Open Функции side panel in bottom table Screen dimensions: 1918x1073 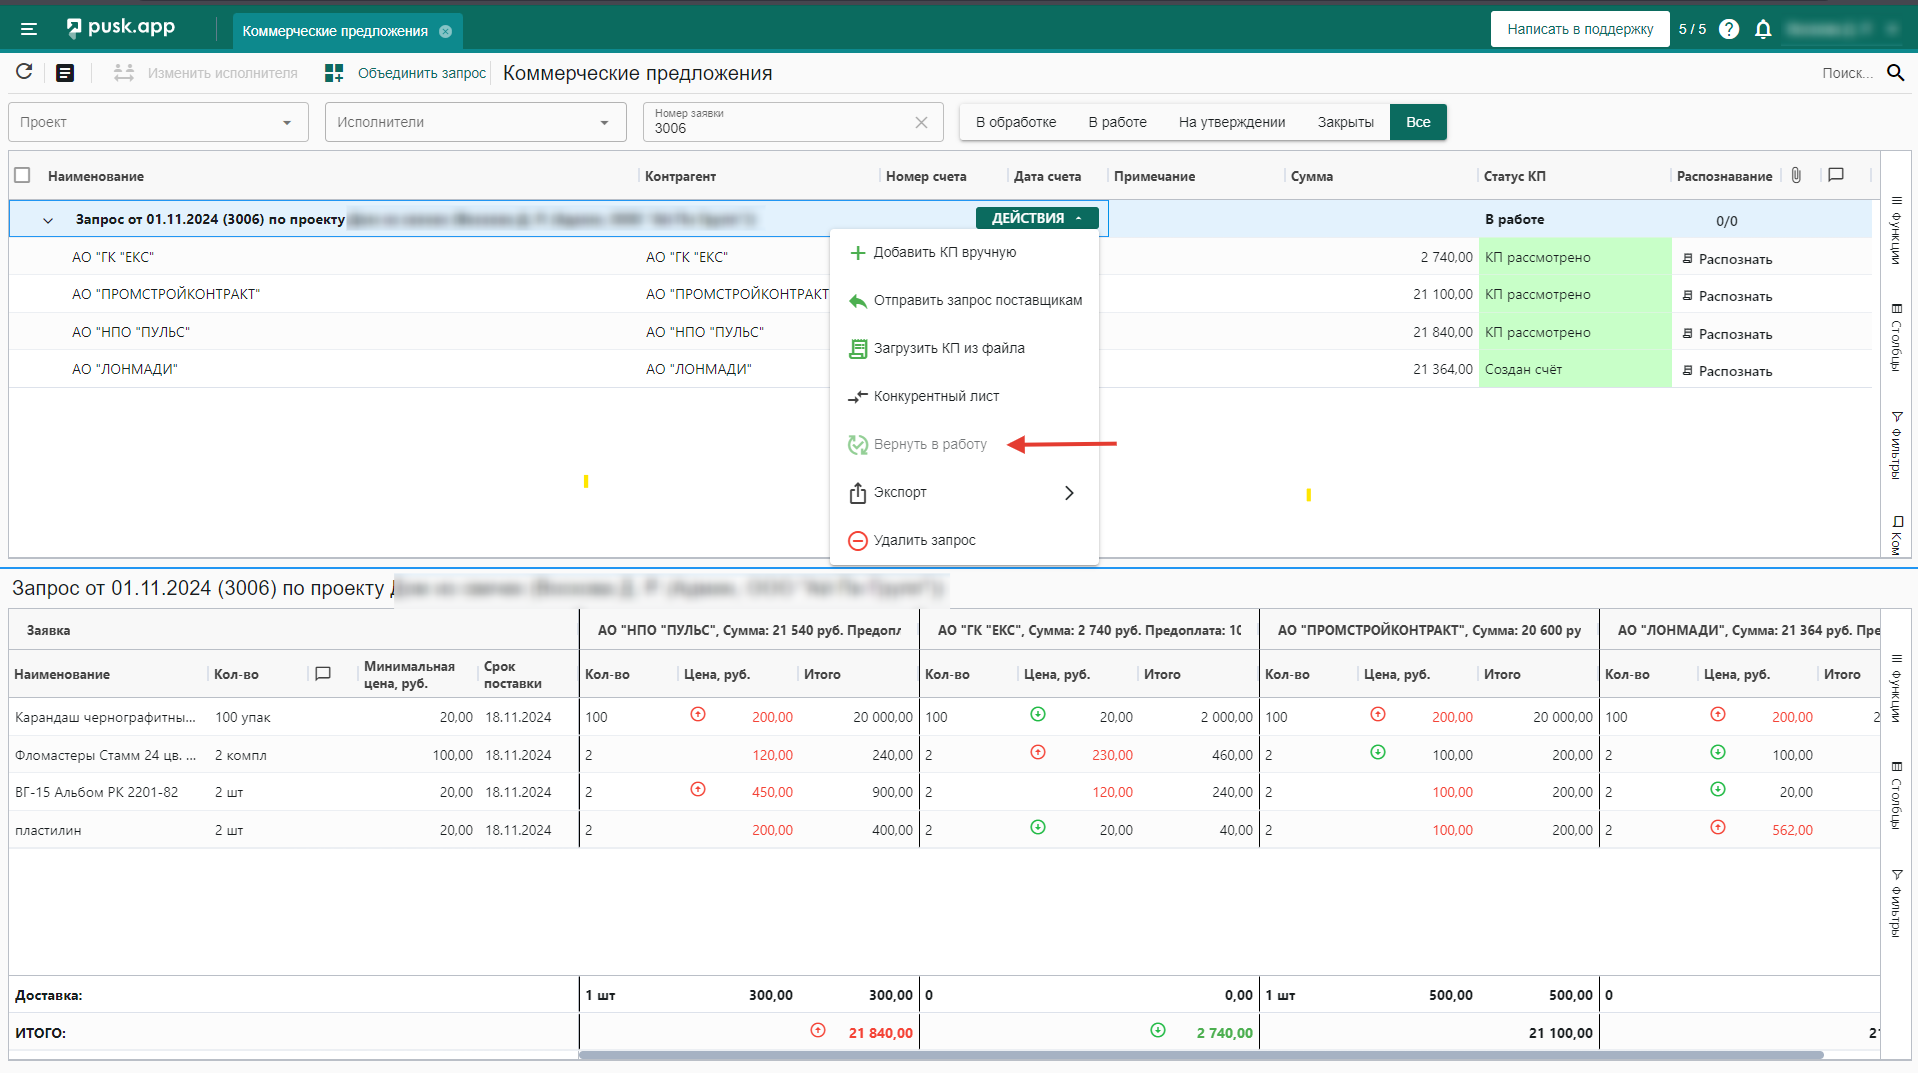click(1896, 688)
